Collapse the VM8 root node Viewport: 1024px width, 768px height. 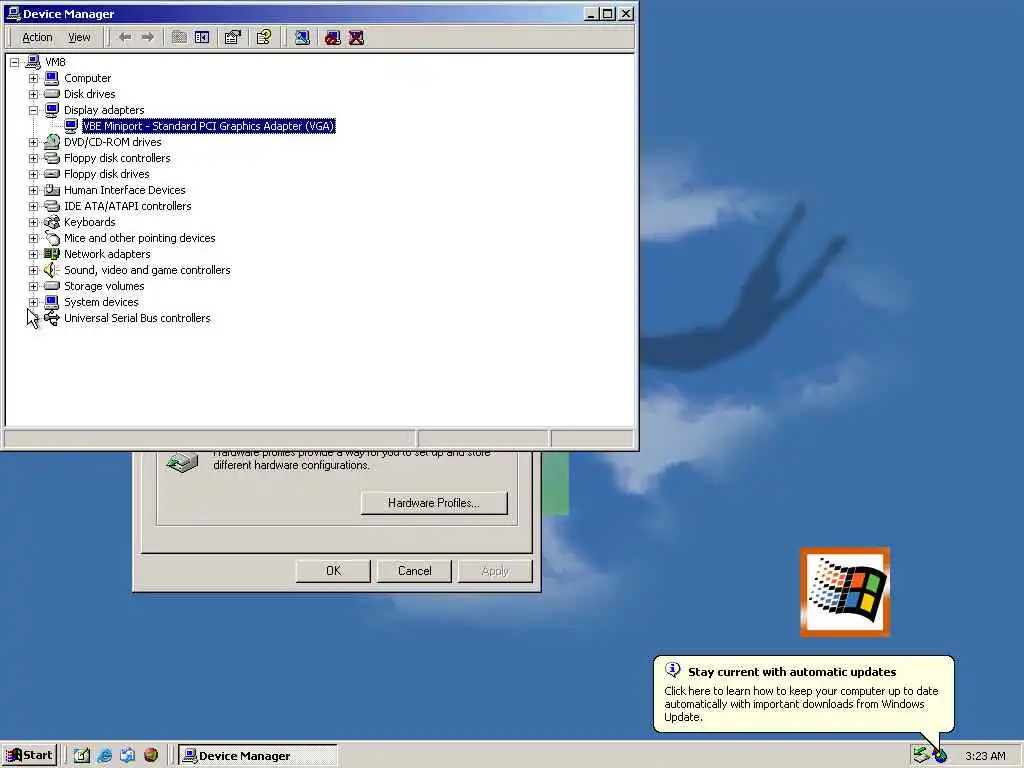(14, 62)
